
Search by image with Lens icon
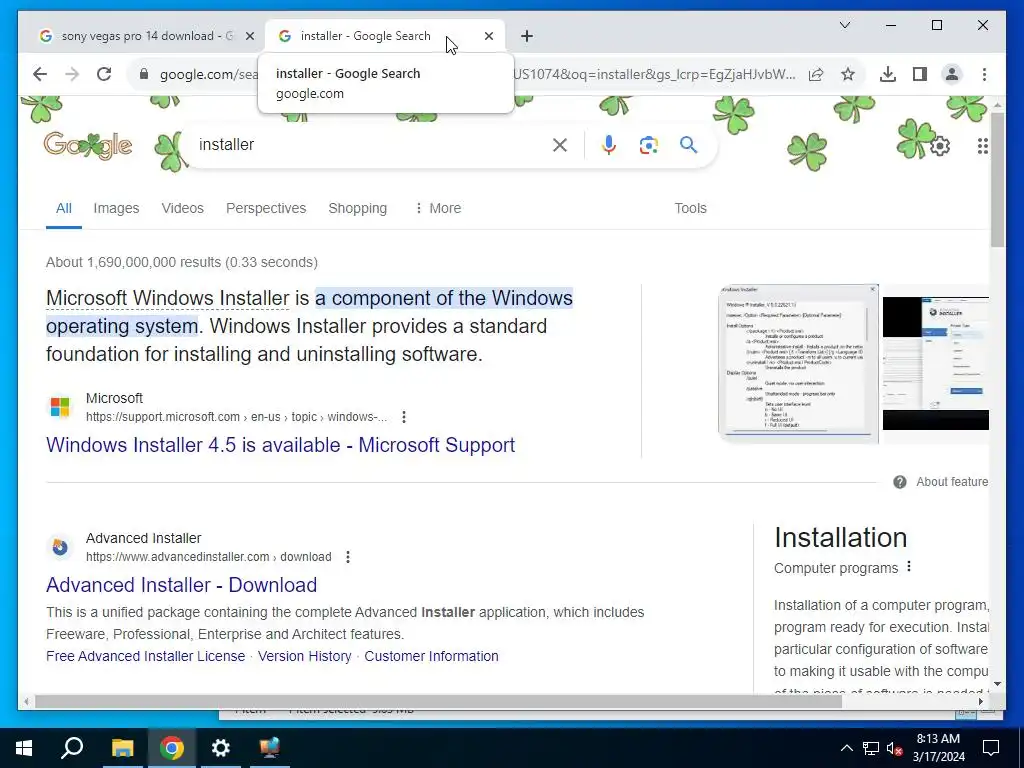coord(648,145)
